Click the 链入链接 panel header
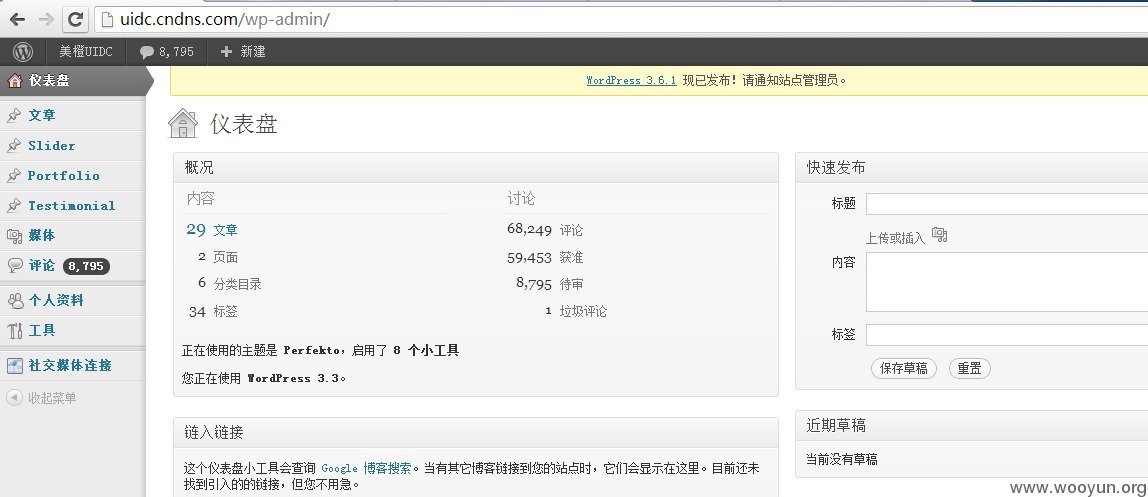The height and width of the screenshot is (497, 1148). coord(476,433)
